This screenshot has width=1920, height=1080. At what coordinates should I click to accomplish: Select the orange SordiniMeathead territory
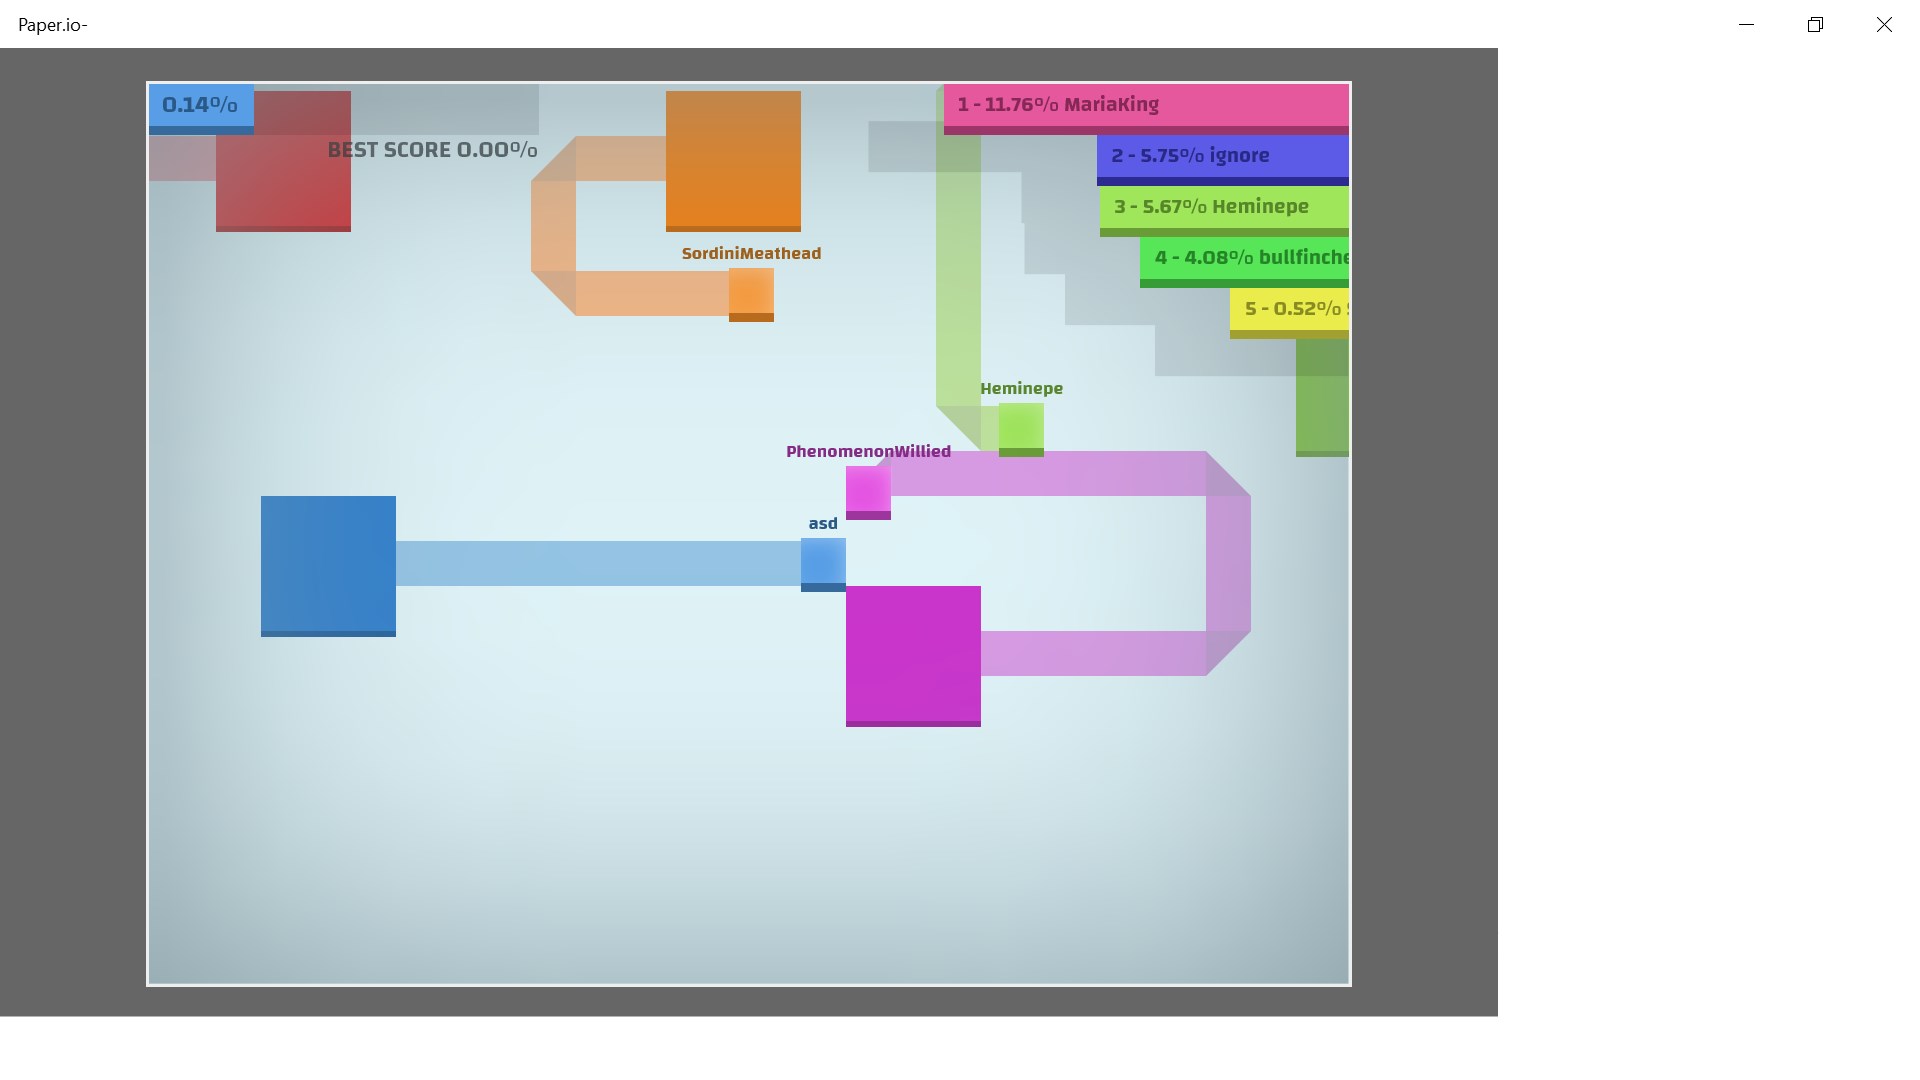click(x=733, y=160)
